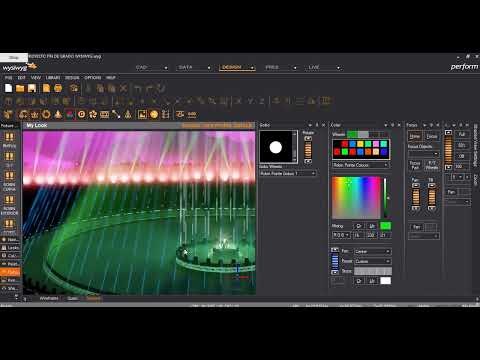Expand the LIVE mode dropdown arrow

pos(338,68)
